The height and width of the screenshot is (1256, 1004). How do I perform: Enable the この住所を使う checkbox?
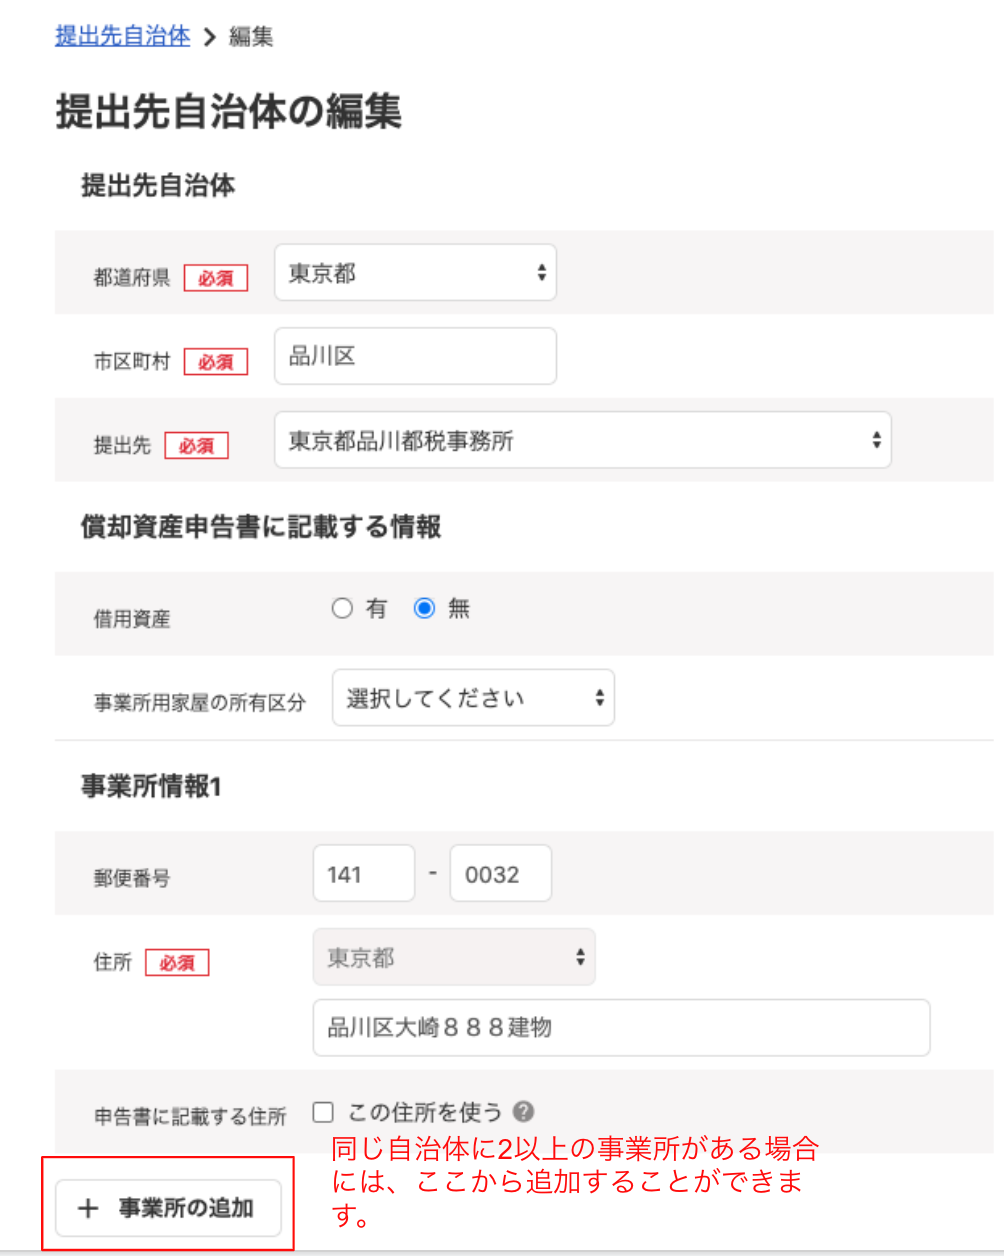coord(322,1112)
